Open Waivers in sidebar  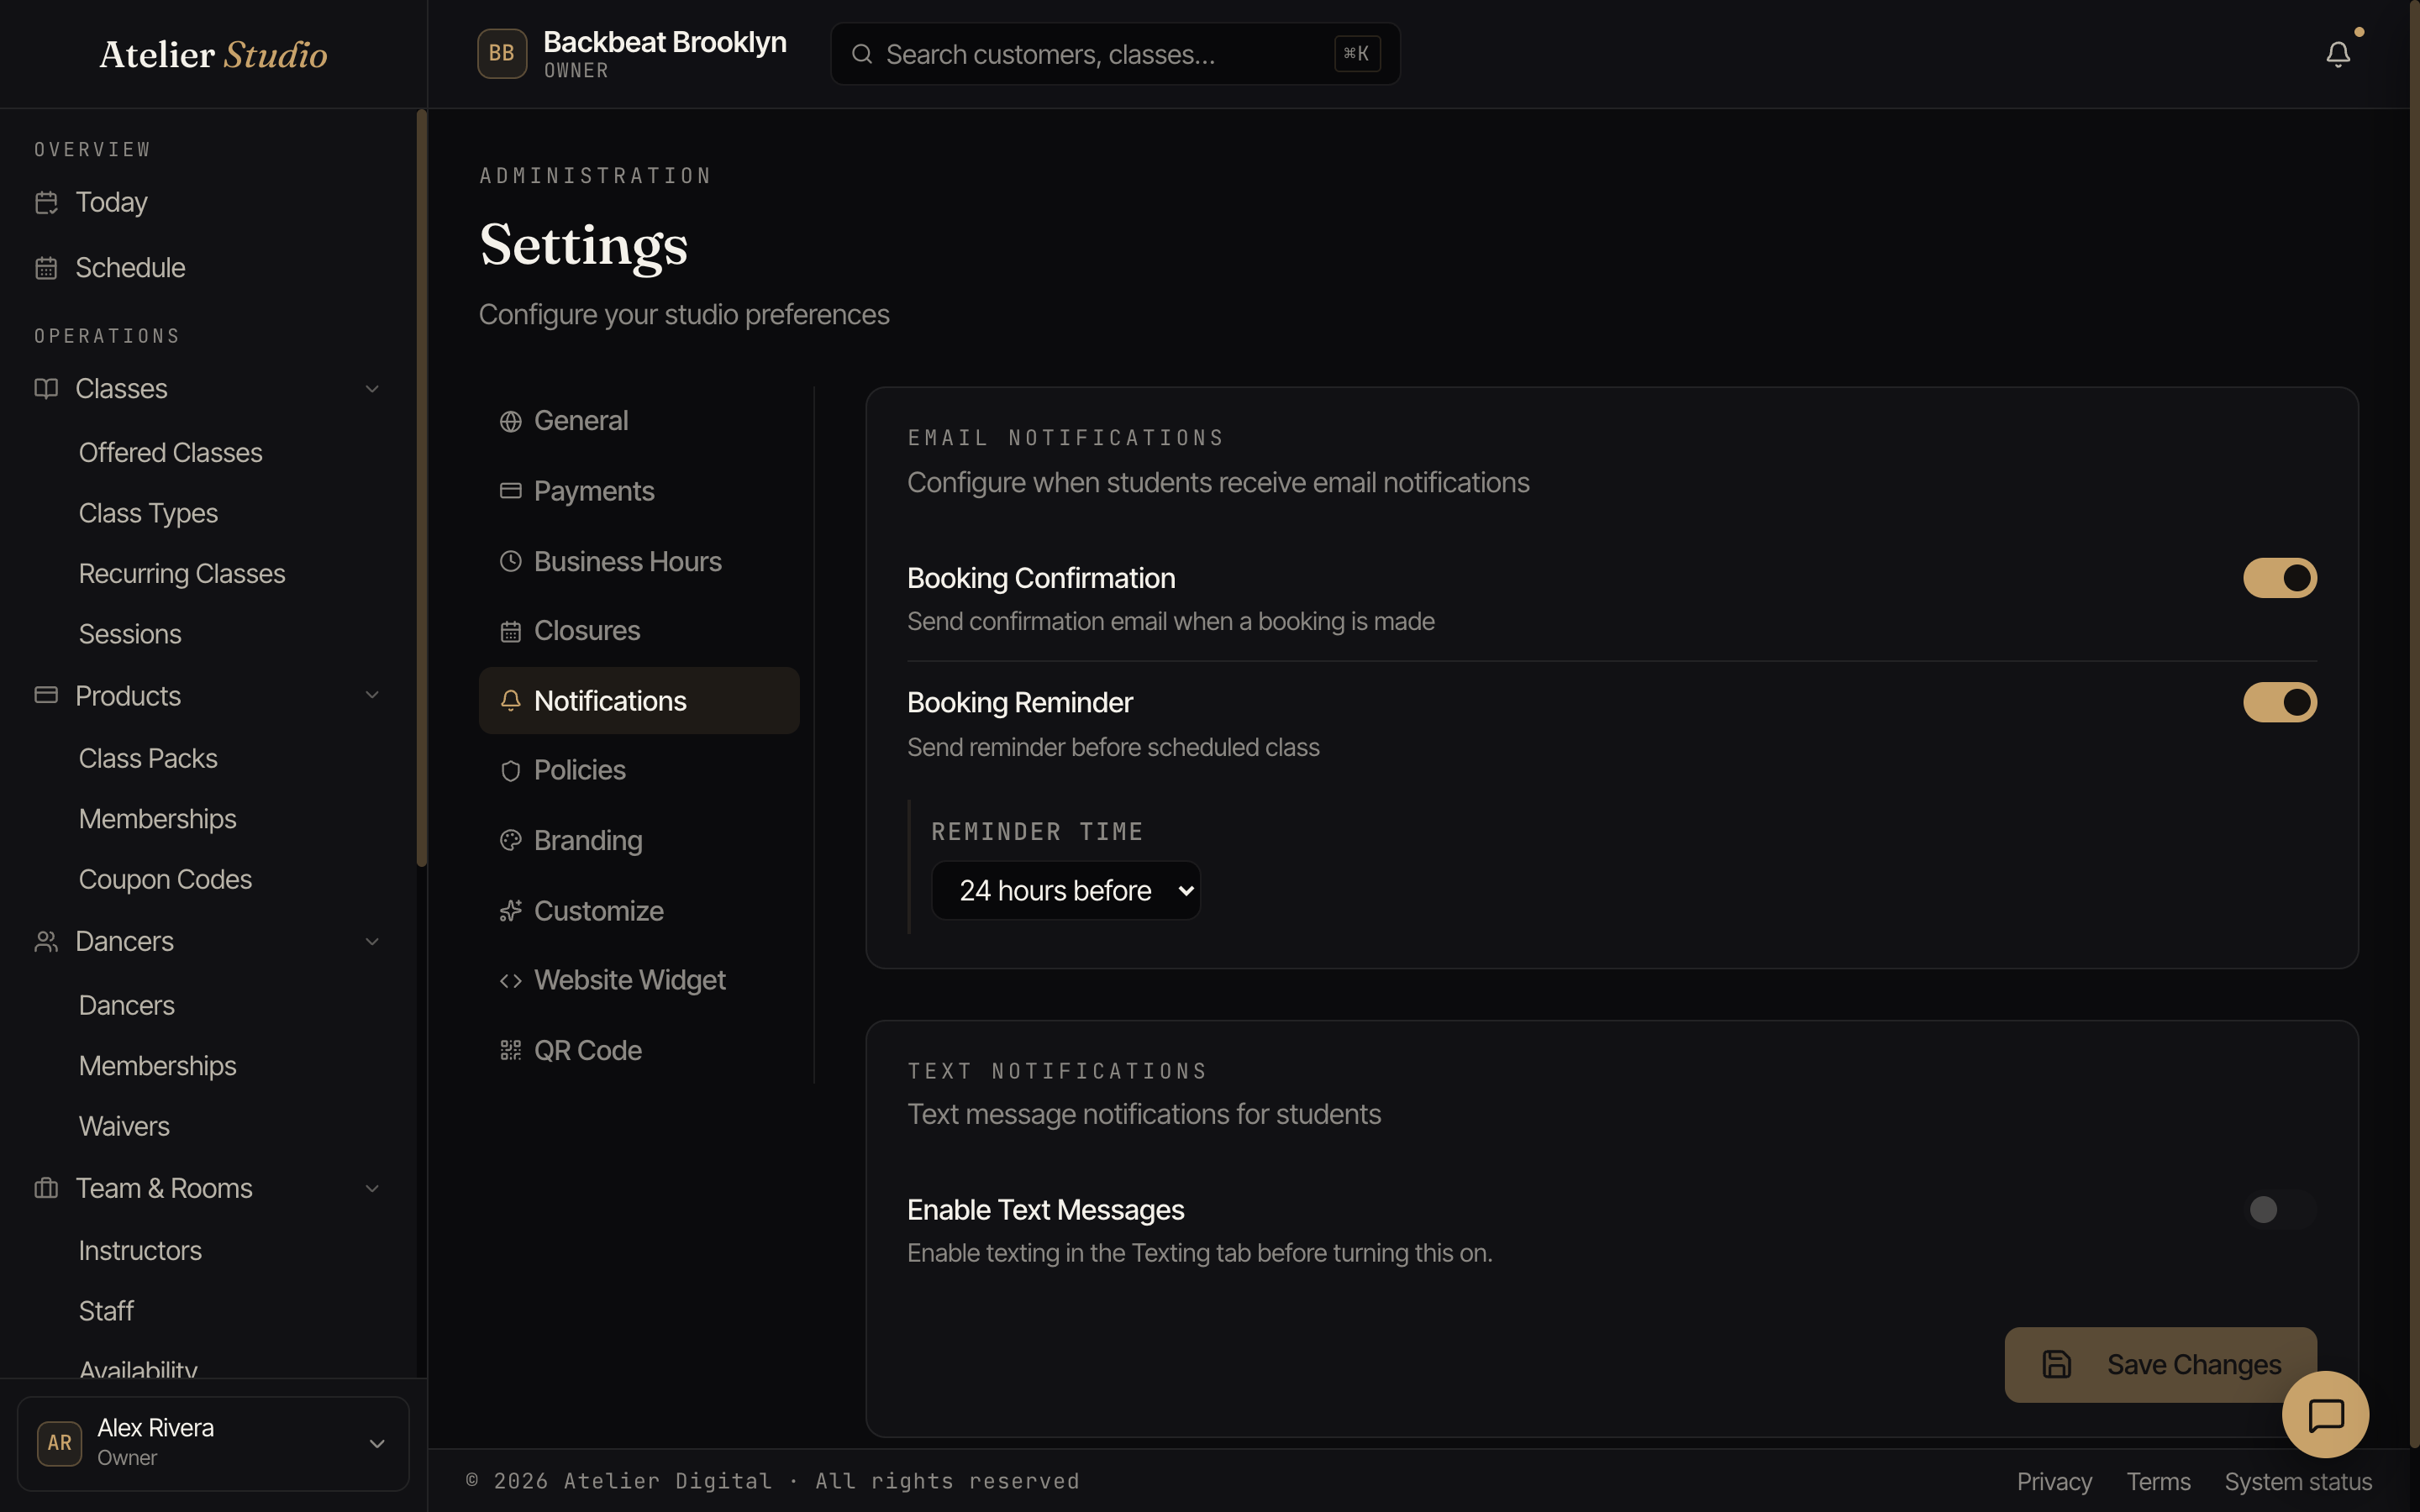[x=124, y=1126]
